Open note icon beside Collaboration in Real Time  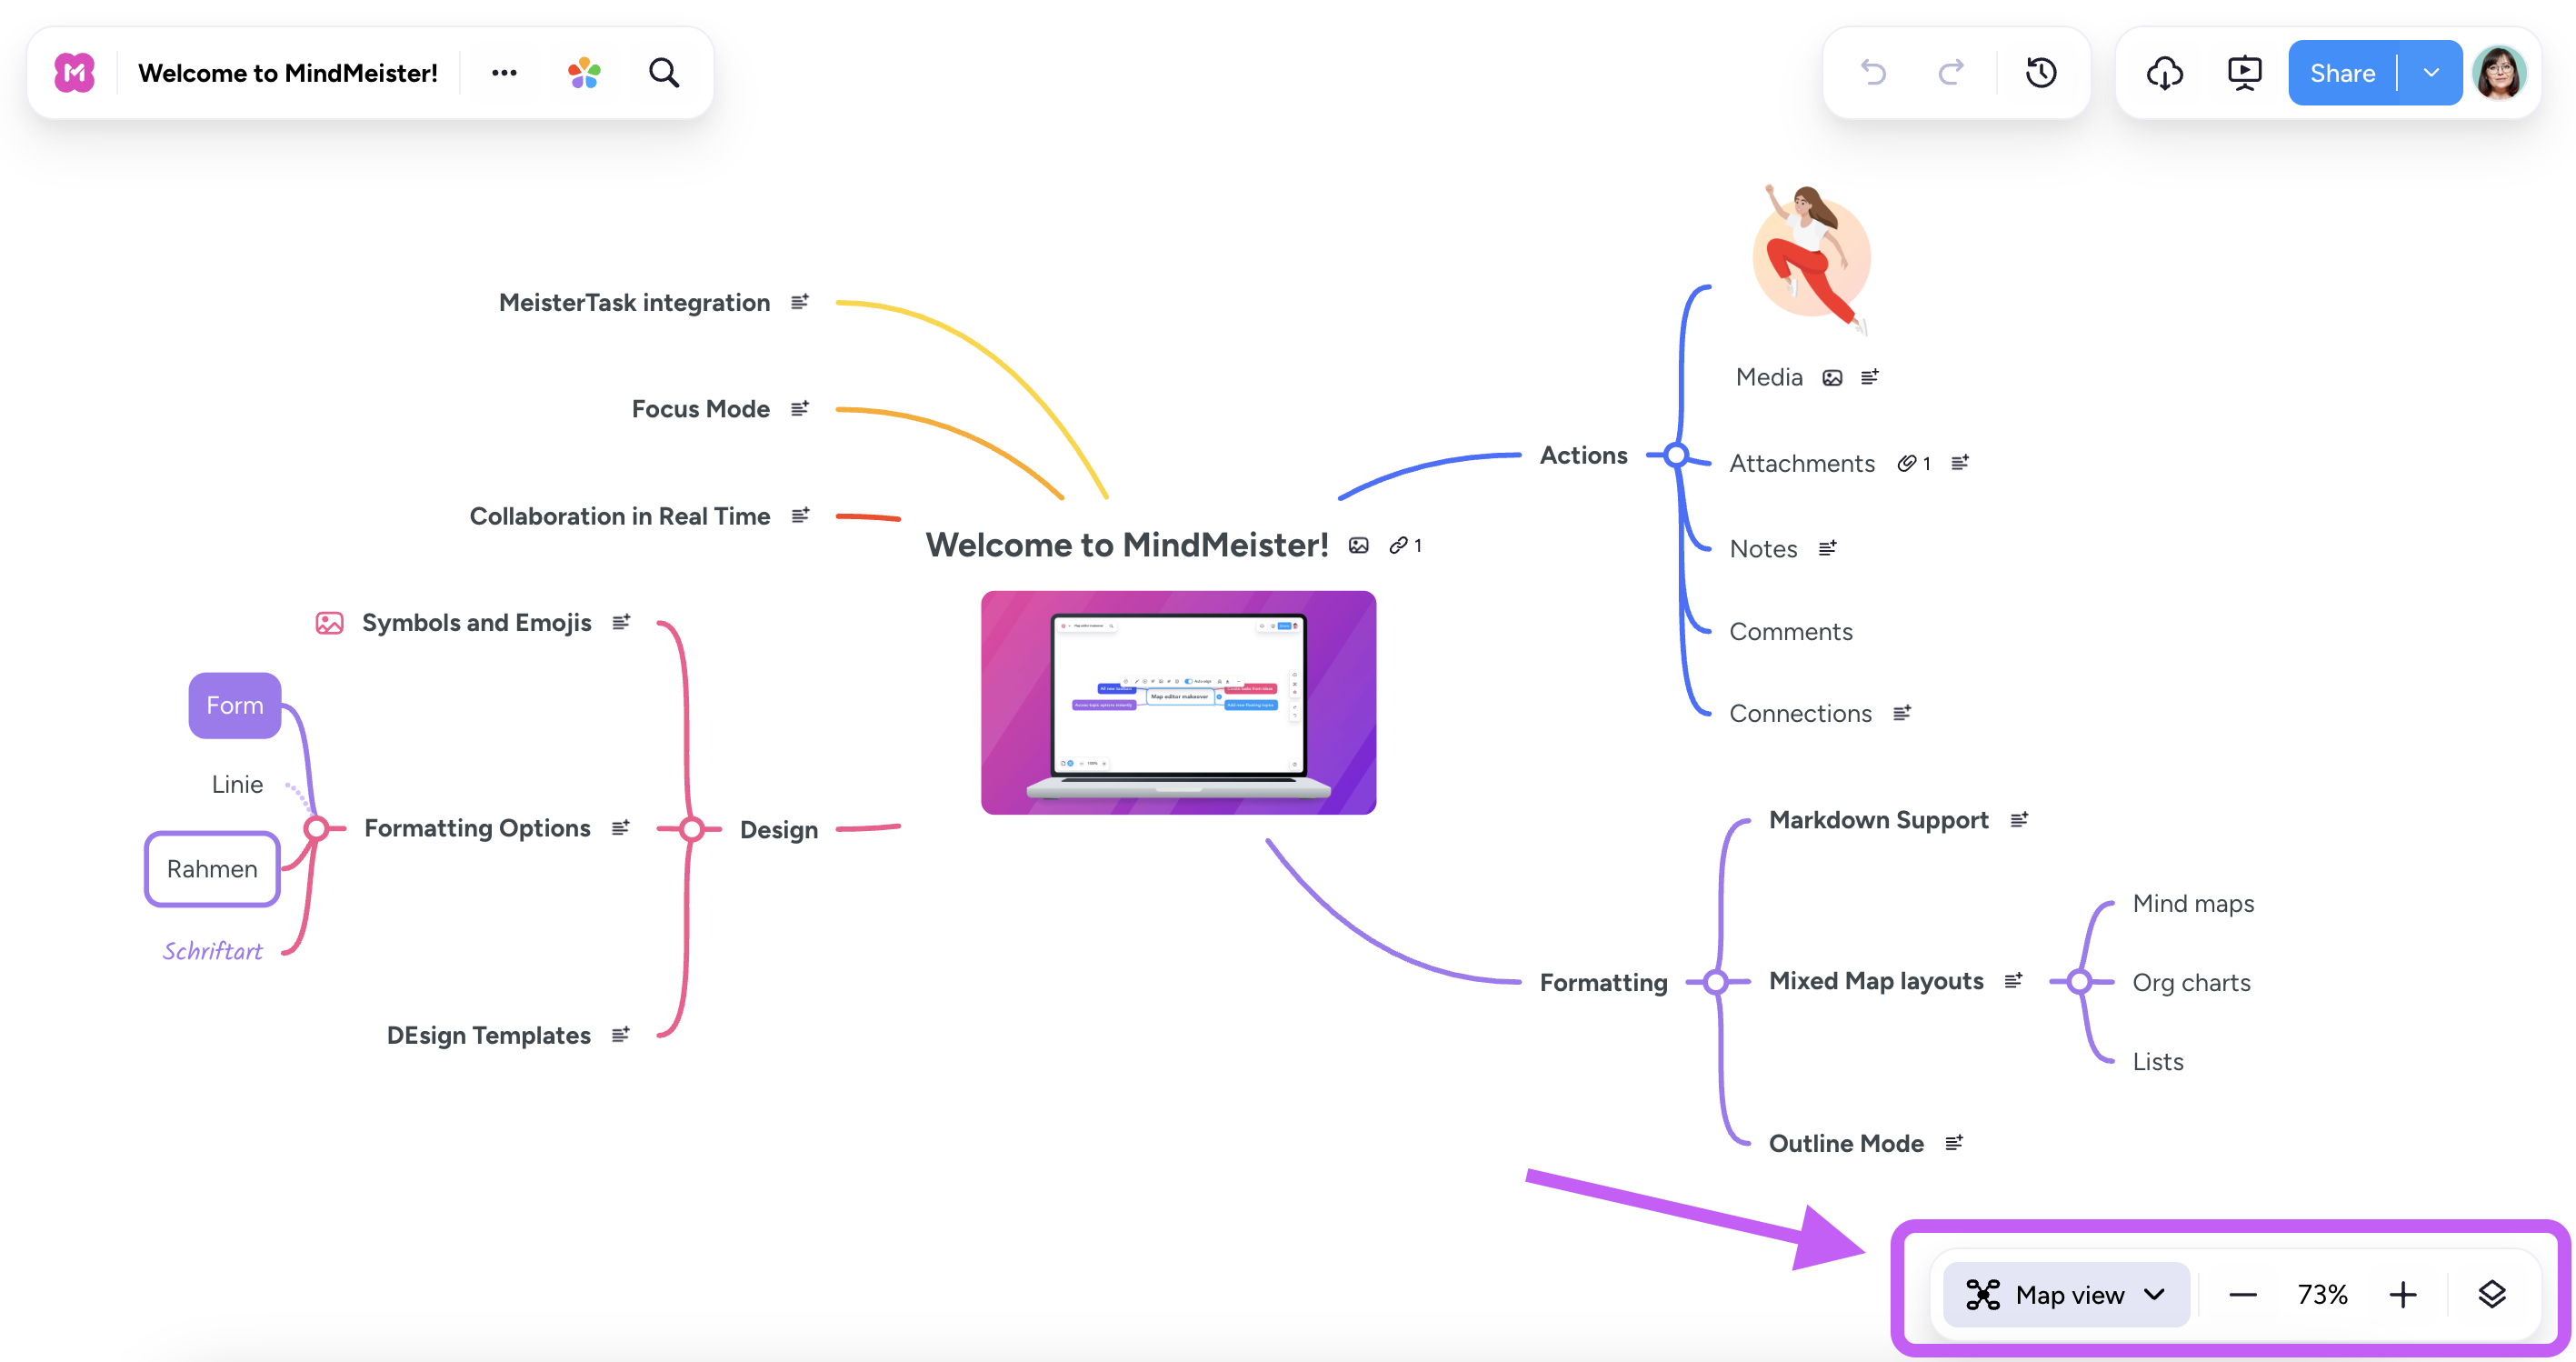[800, 515]
